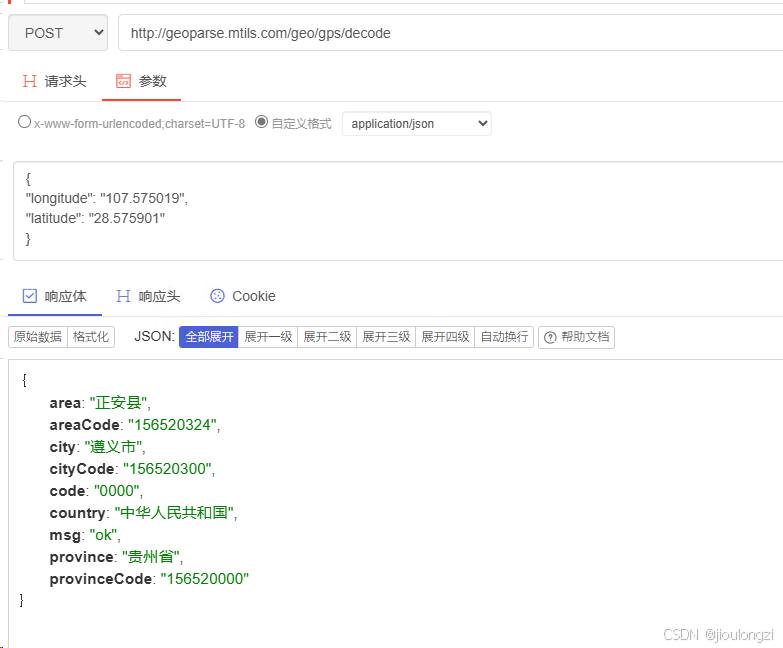Screen dimensions: 783x648
Task: Click the 请求头 H icon
Action: pos(29,81)
